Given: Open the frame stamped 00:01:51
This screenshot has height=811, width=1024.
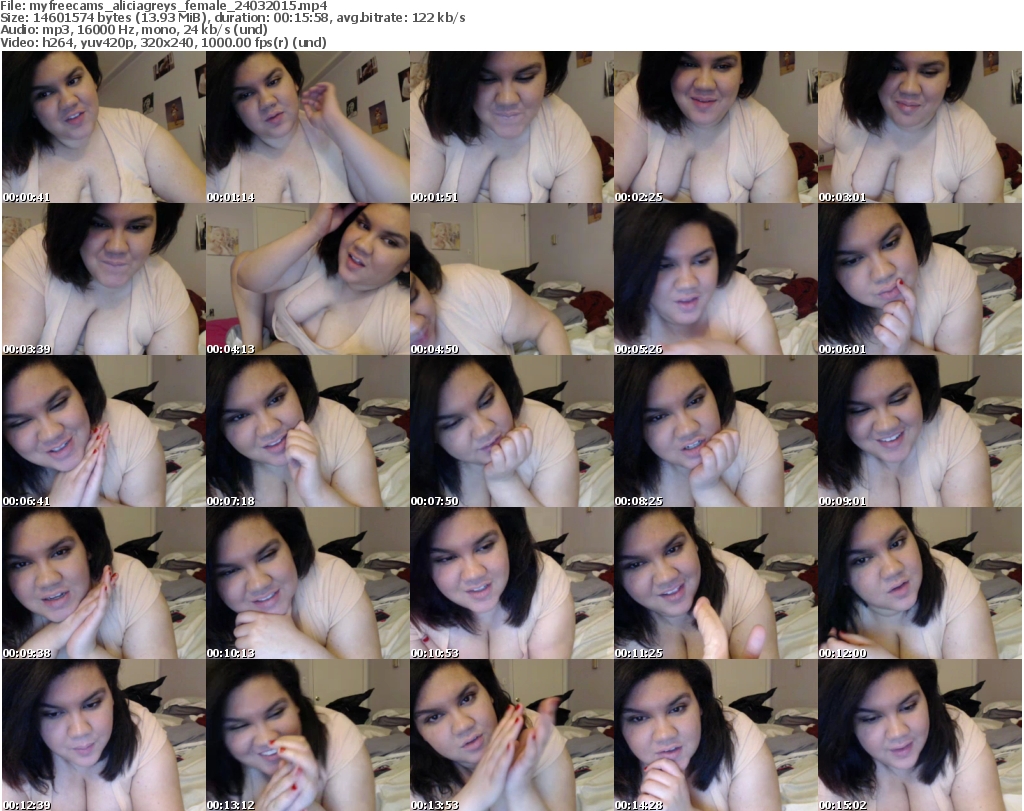Looking at the screenshot, I should pyautogui.click(x=511, y=127).
